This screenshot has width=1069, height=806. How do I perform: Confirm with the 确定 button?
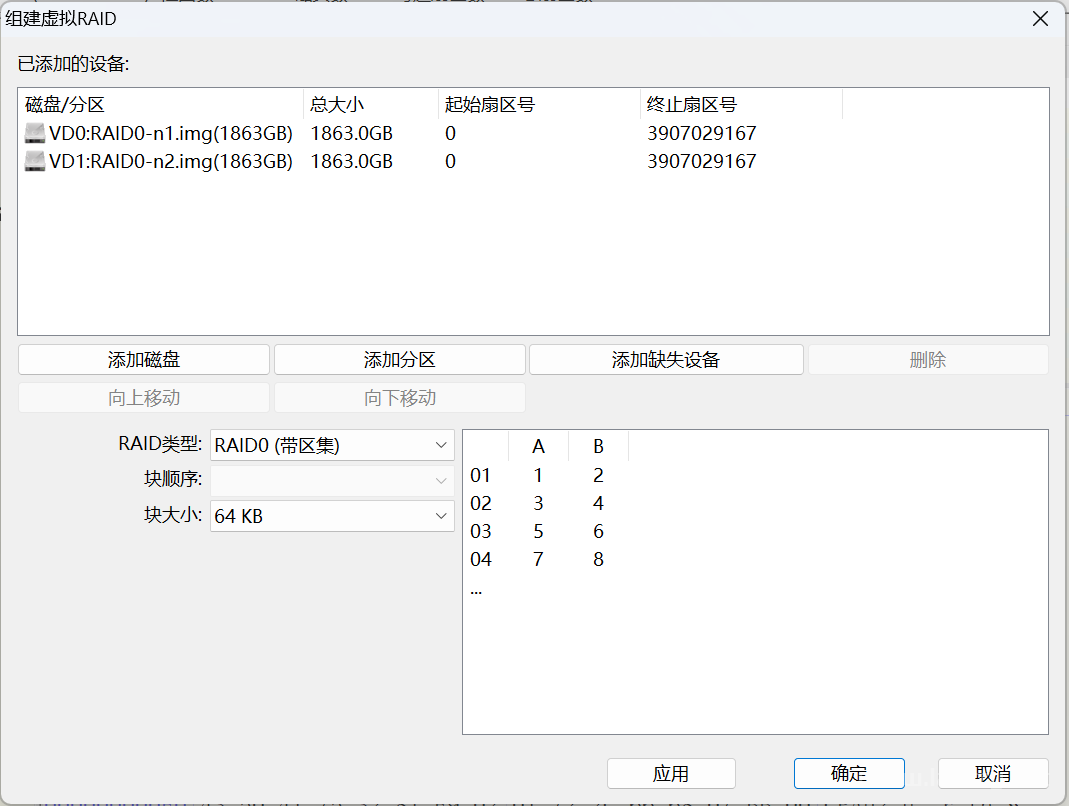pos(849,773)
